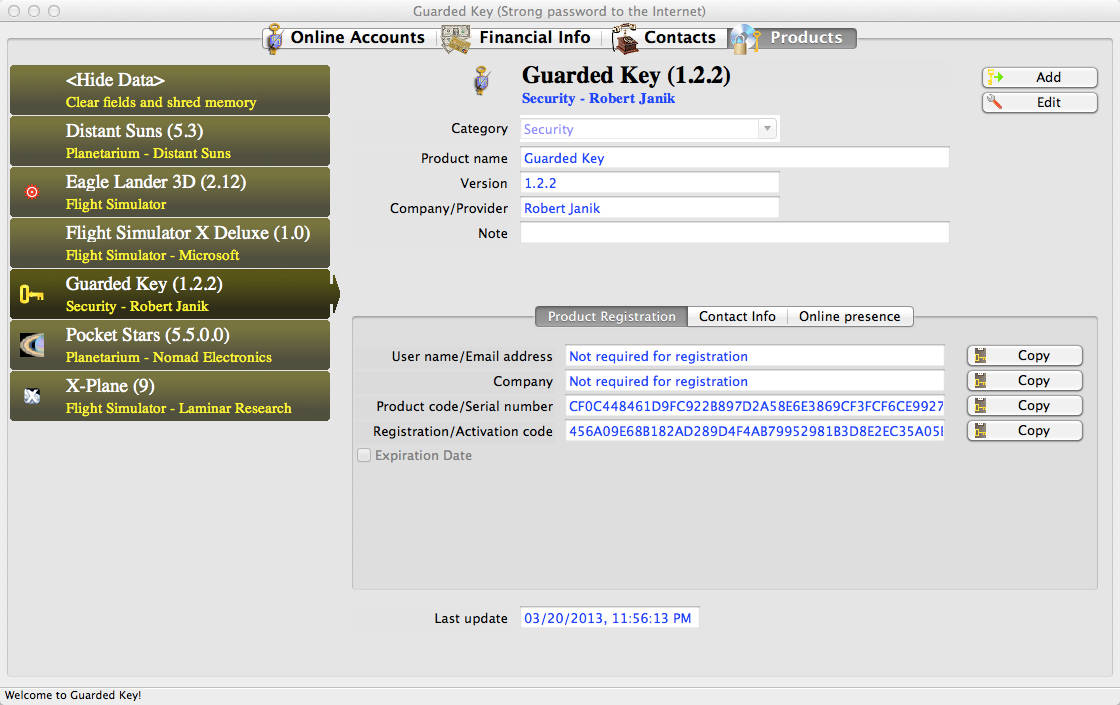Select X-Plane (9) list entry
Image resolution: width=1120 pixels, height=705 pixels.
pos(170,396)
